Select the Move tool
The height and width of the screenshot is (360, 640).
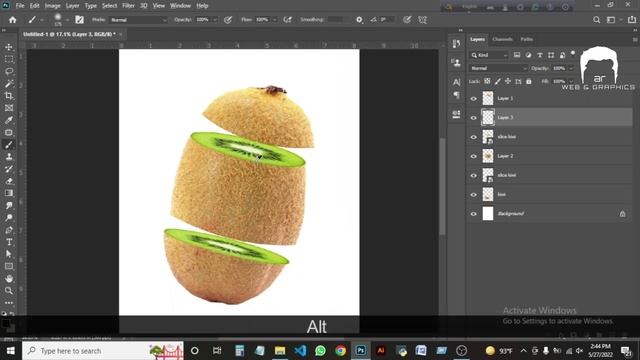click(x=9, y=47)
